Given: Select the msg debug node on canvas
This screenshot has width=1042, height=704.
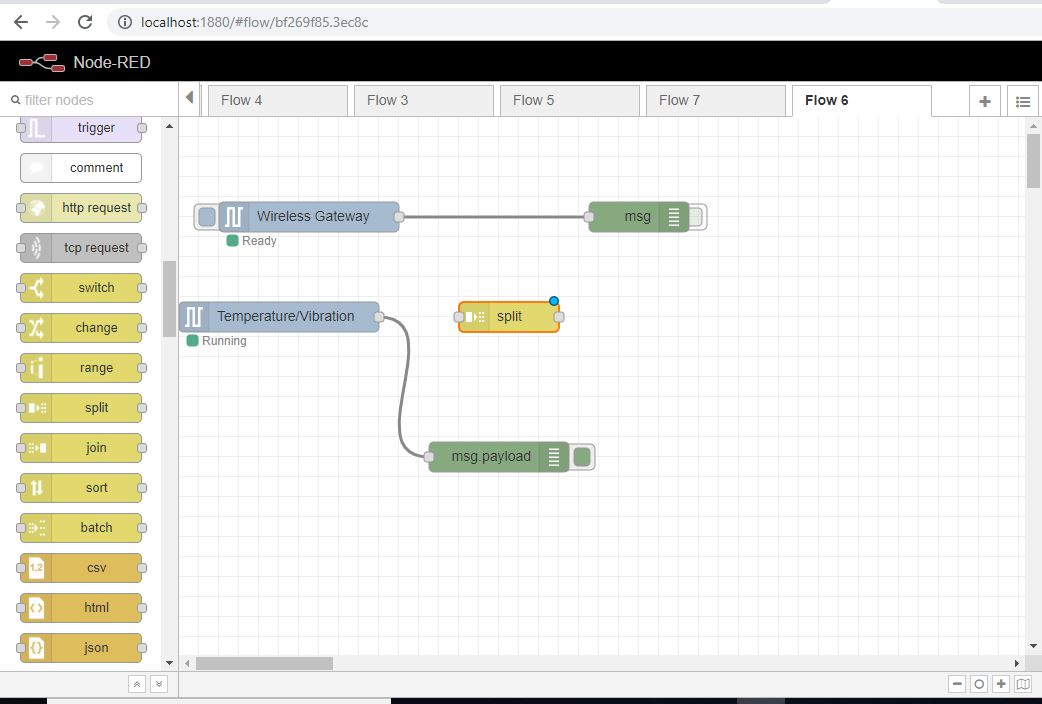Looking at the screenshot, I should pyautogui.click(x=639, y=217).
